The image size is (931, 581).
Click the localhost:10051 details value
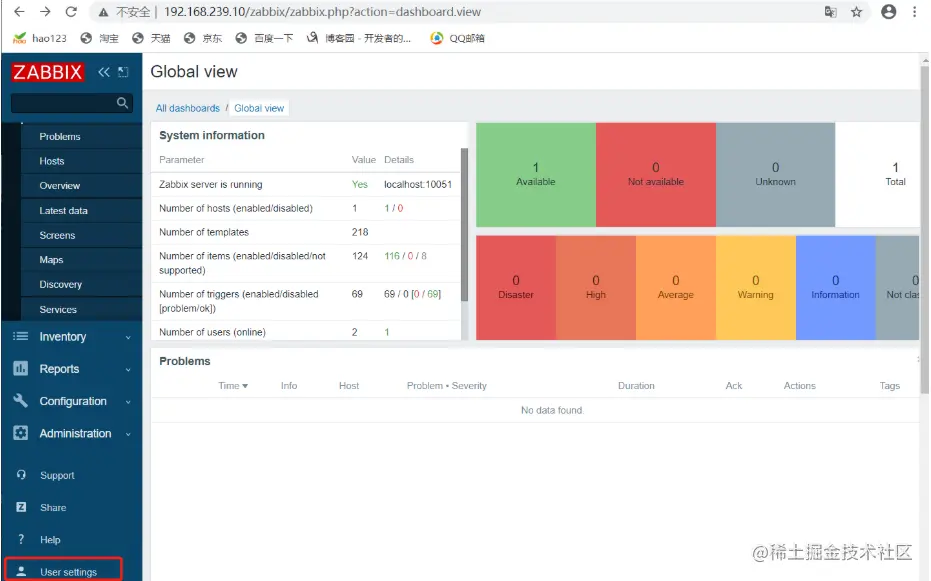[418, 185]
